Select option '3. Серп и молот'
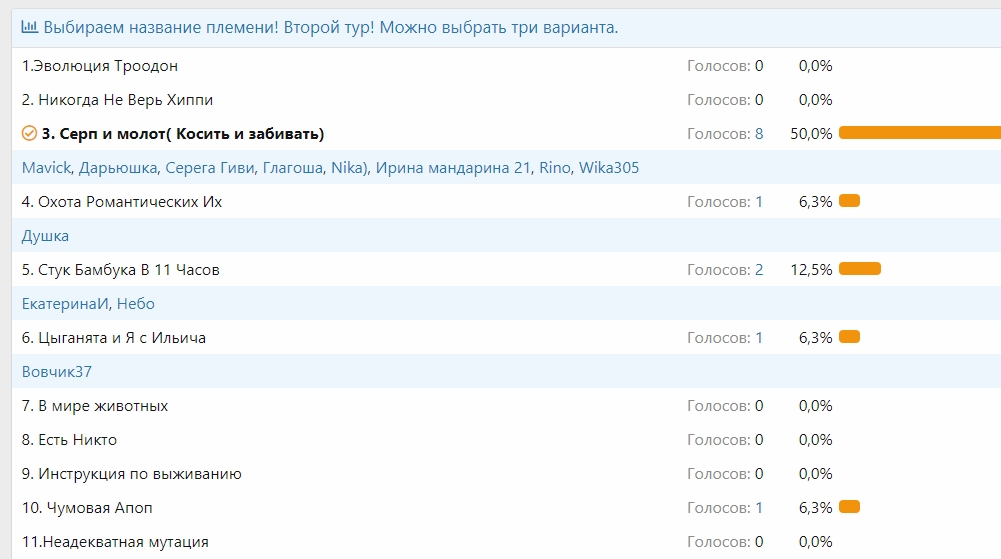The width and height of the screenshot is (1001, 559). (183, 134)
